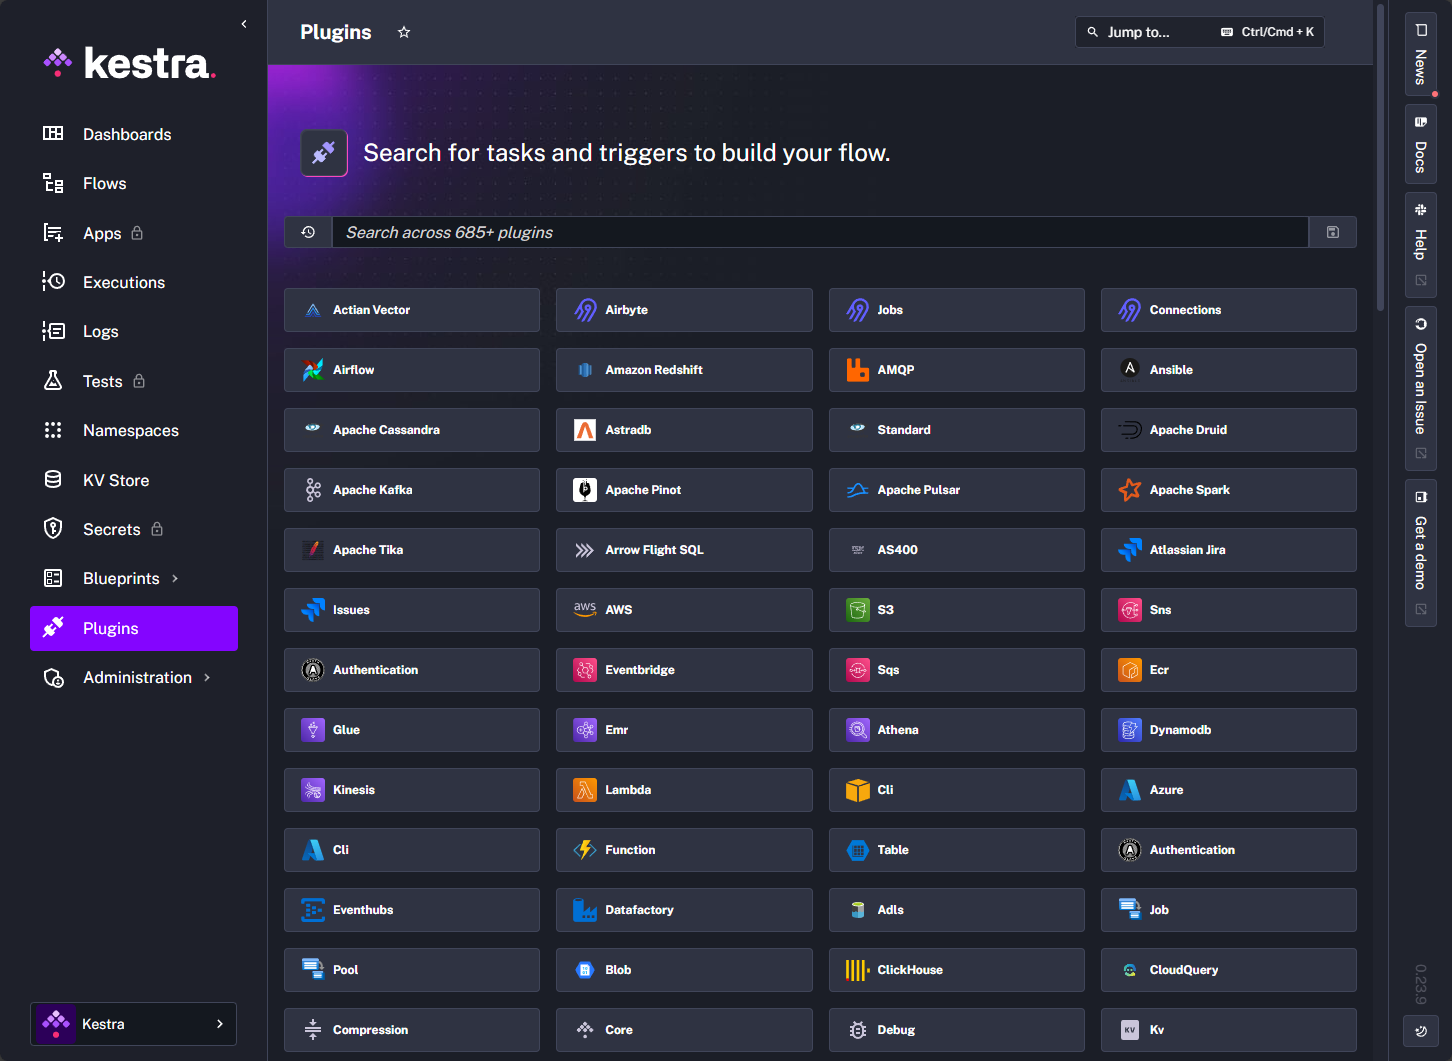
Task: Open the Jump to... quick search box
Action: [1200, 32]
